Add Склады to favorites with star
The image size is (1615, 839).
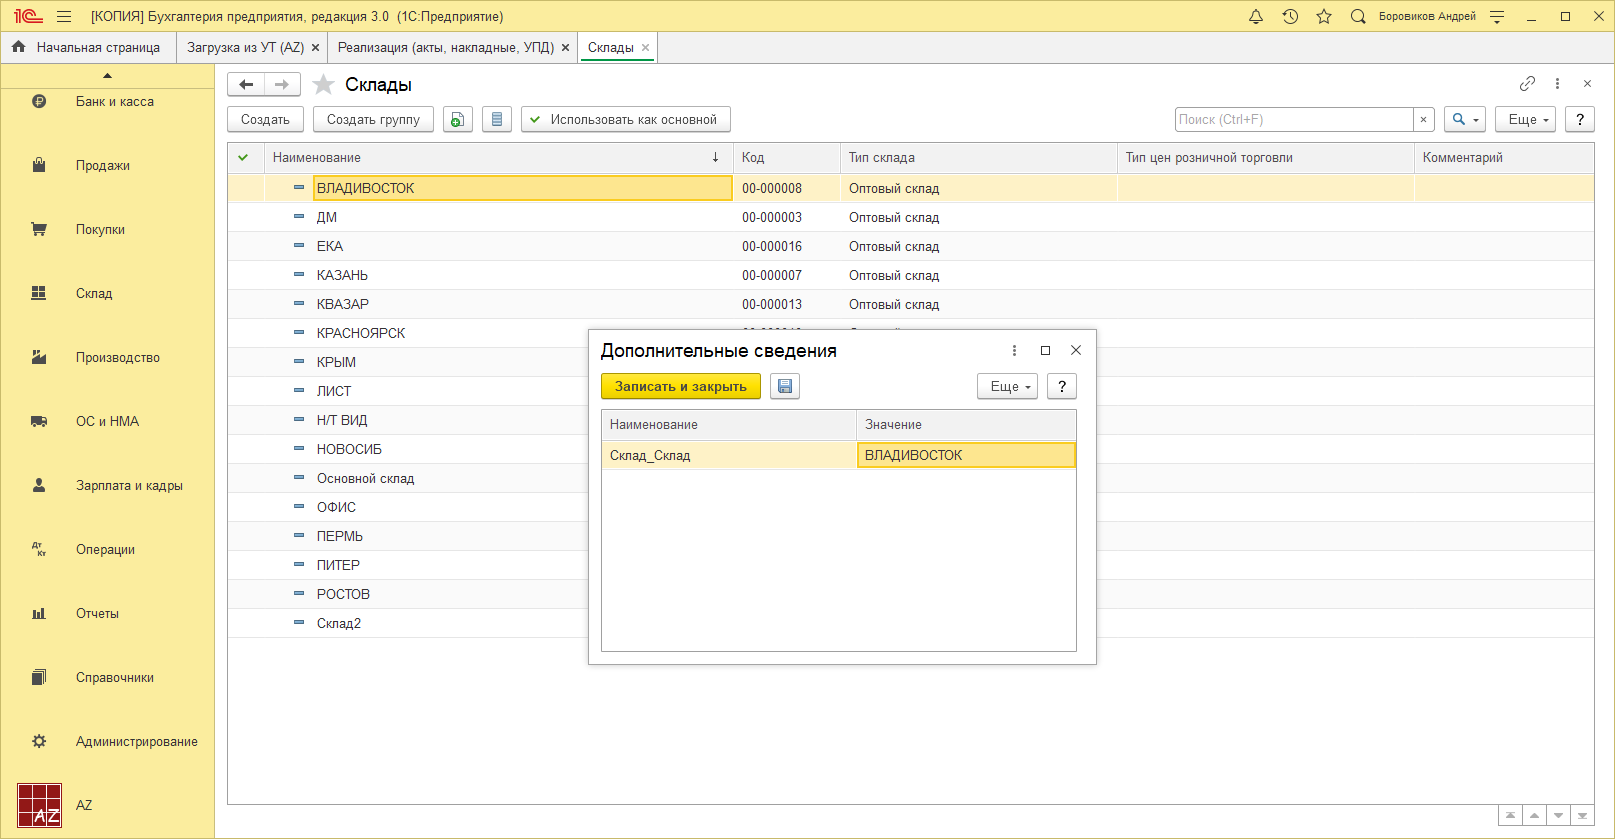[323, 85]
